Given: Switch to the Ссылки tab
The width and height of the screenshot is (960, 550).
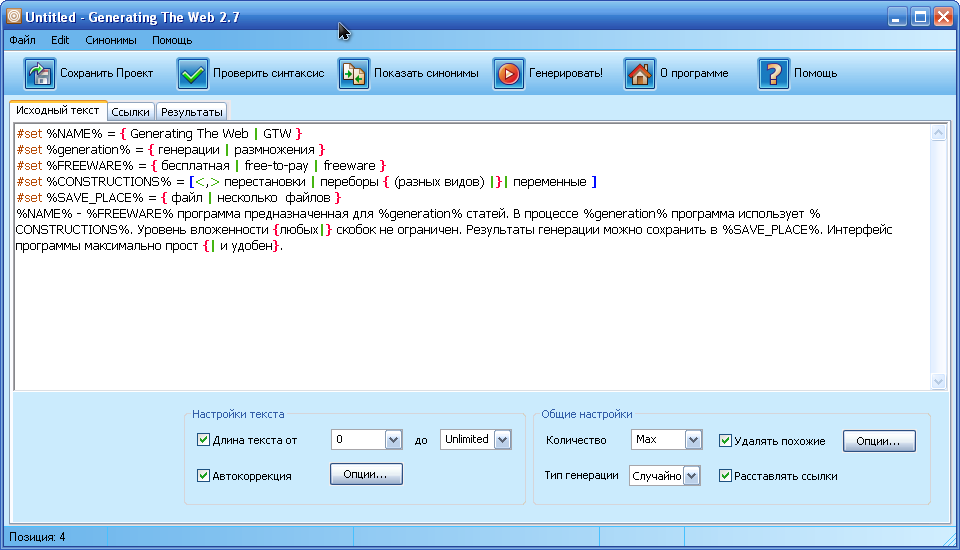Looking at the screenshot, I should coord(130,112).
